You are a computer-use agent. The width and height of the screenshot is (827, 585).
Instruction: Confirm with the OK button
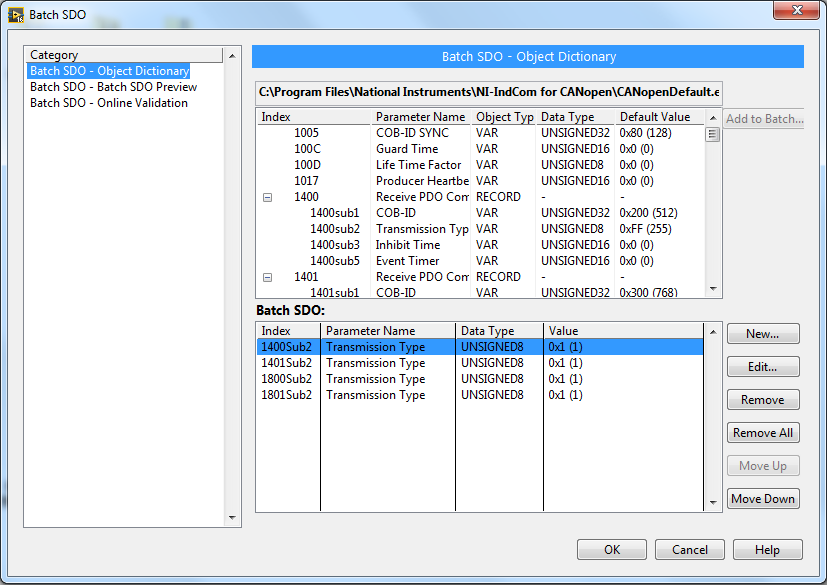(x=612, y=550)
